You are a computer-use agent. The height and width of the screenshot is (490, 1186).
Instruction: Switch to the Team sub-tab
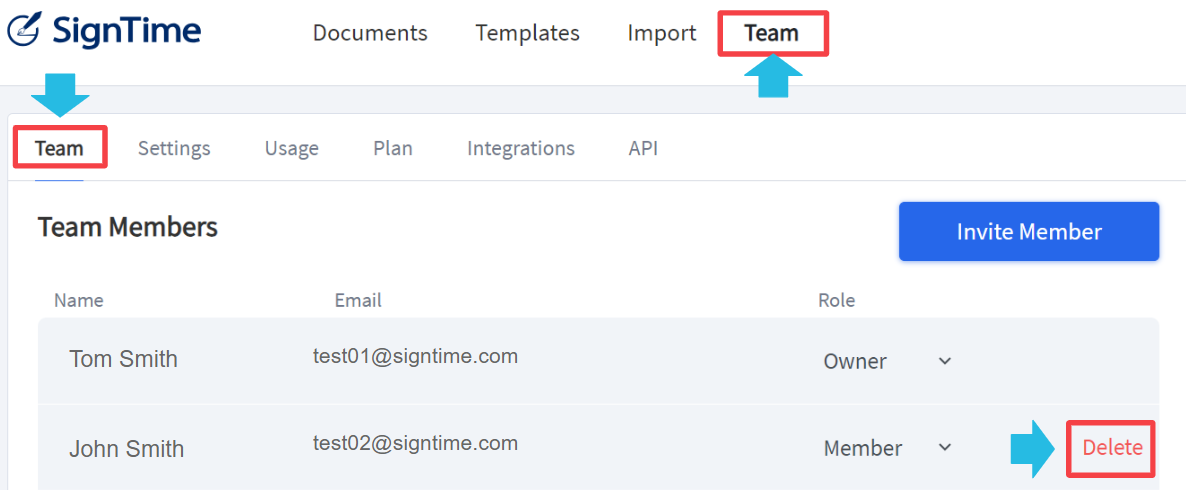[x=59, y=148]
